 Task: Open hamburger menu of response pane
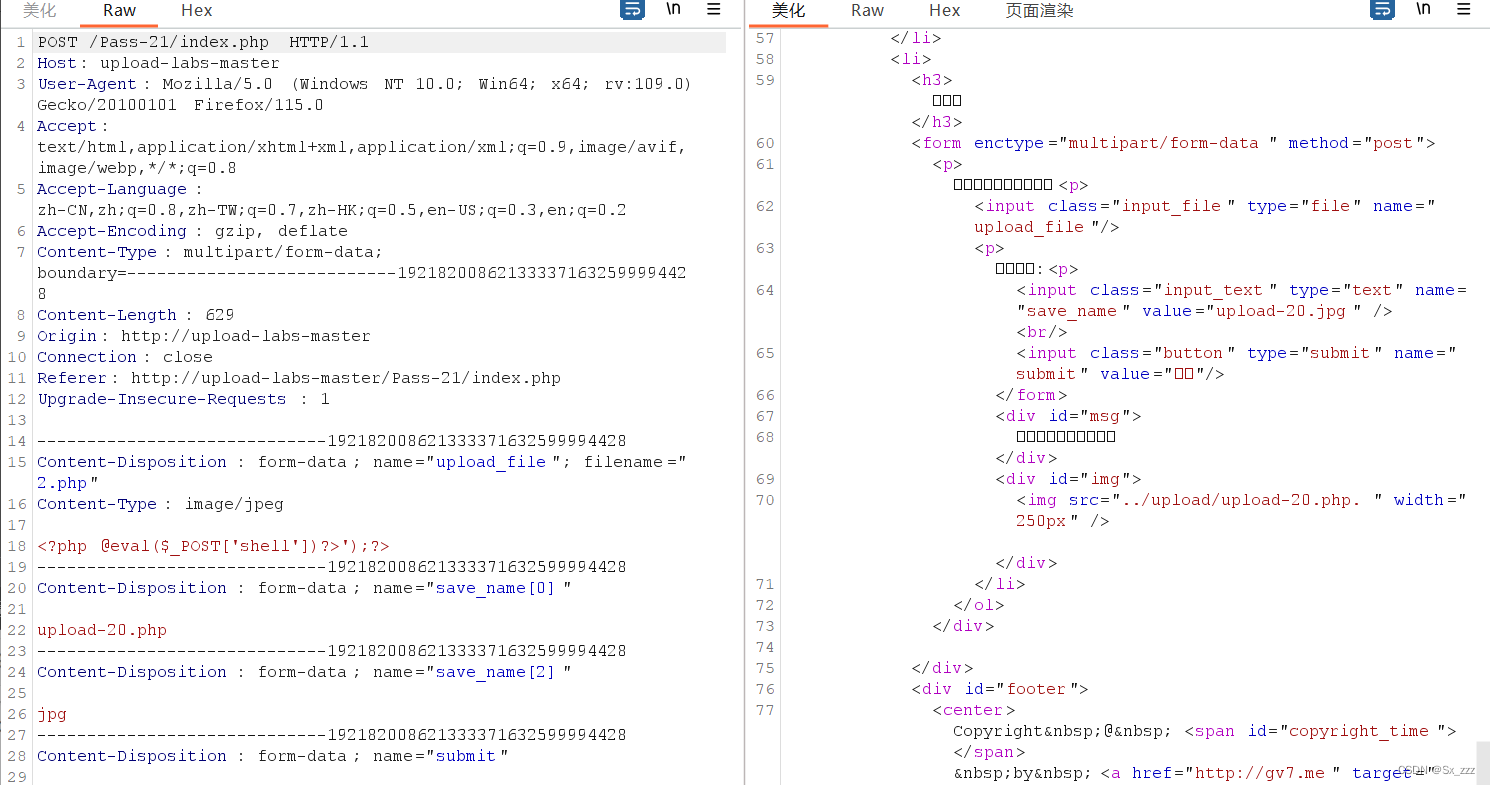click(1463, 9)
